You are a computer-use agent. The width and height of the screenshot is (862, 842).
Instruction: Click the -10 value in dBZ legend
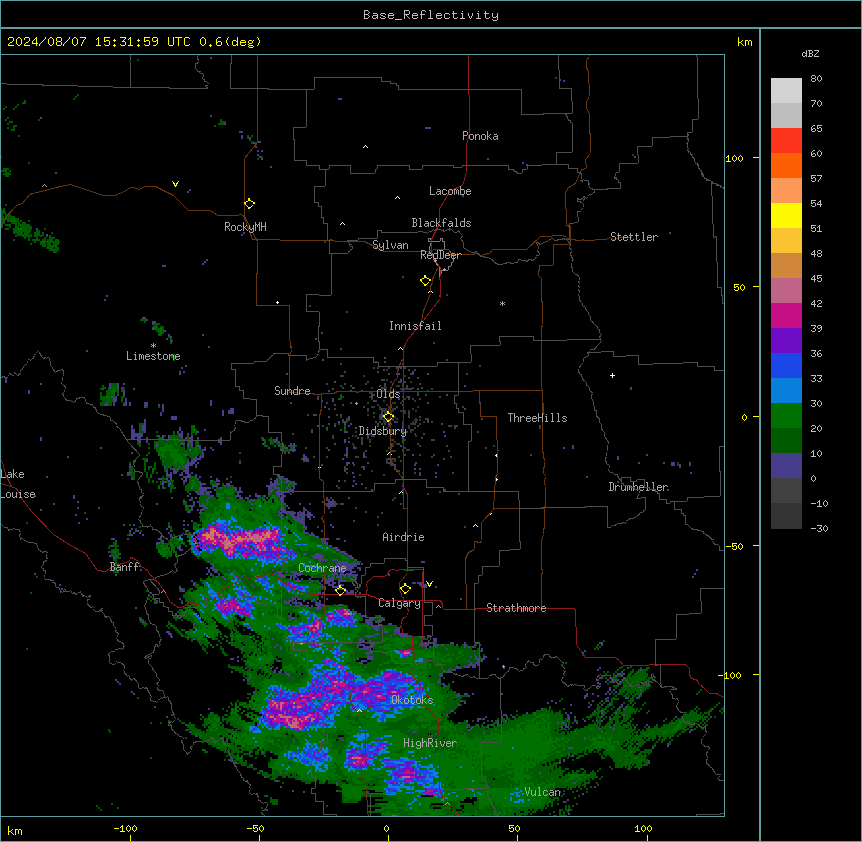(x=819, y=503)
